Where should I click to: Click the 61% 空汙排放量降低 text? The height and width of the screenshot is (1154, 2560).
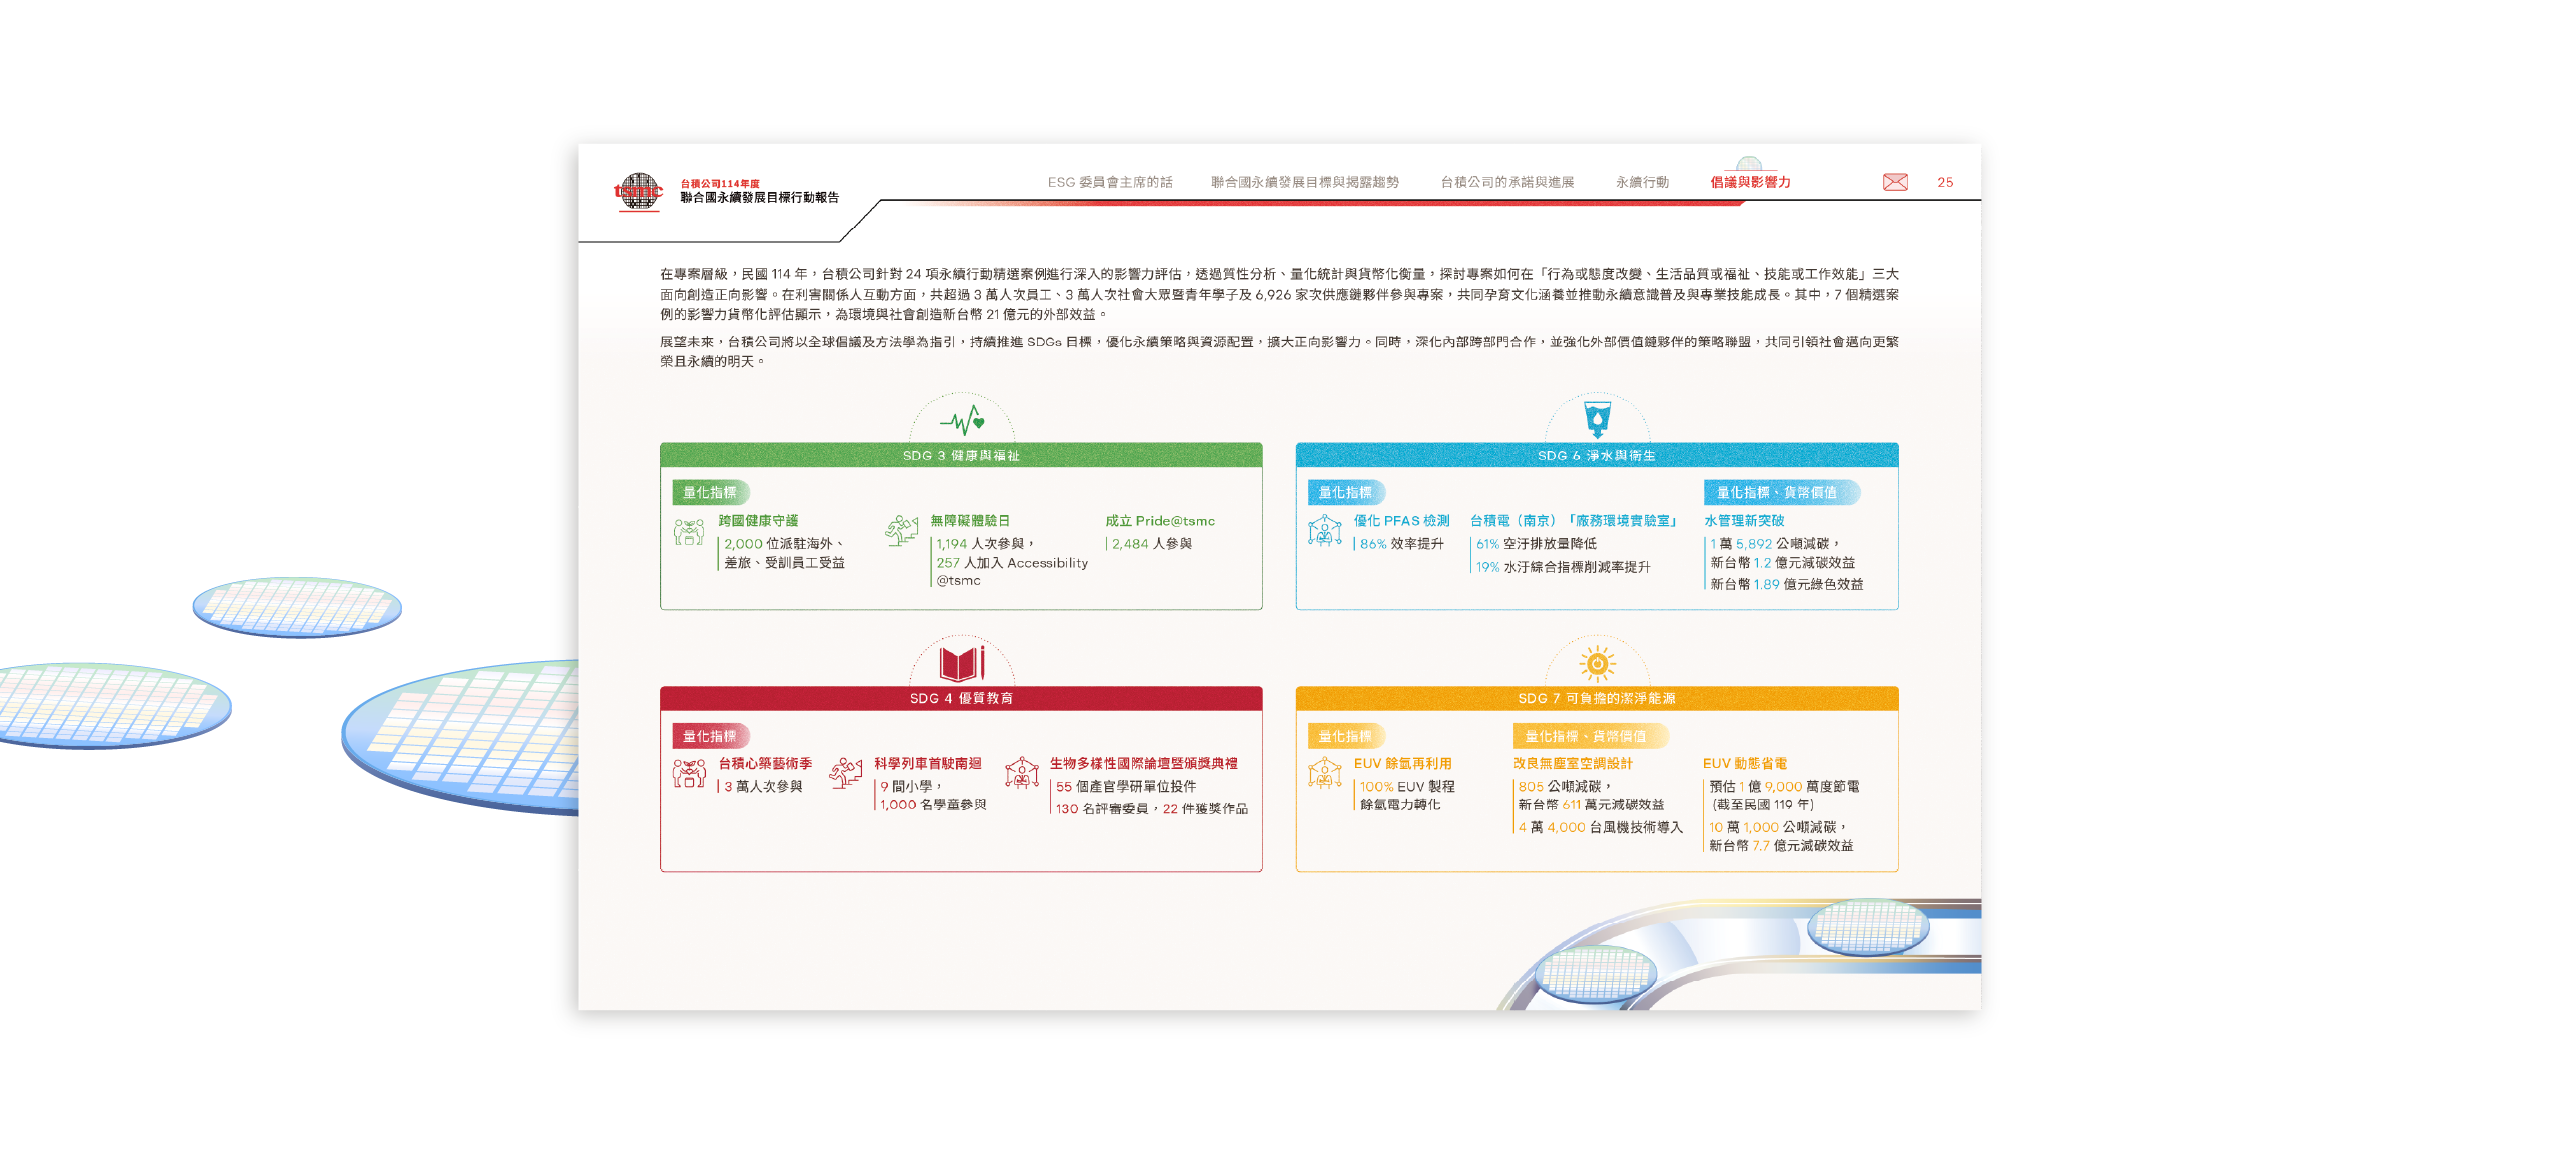click(x=1536, y=544)
